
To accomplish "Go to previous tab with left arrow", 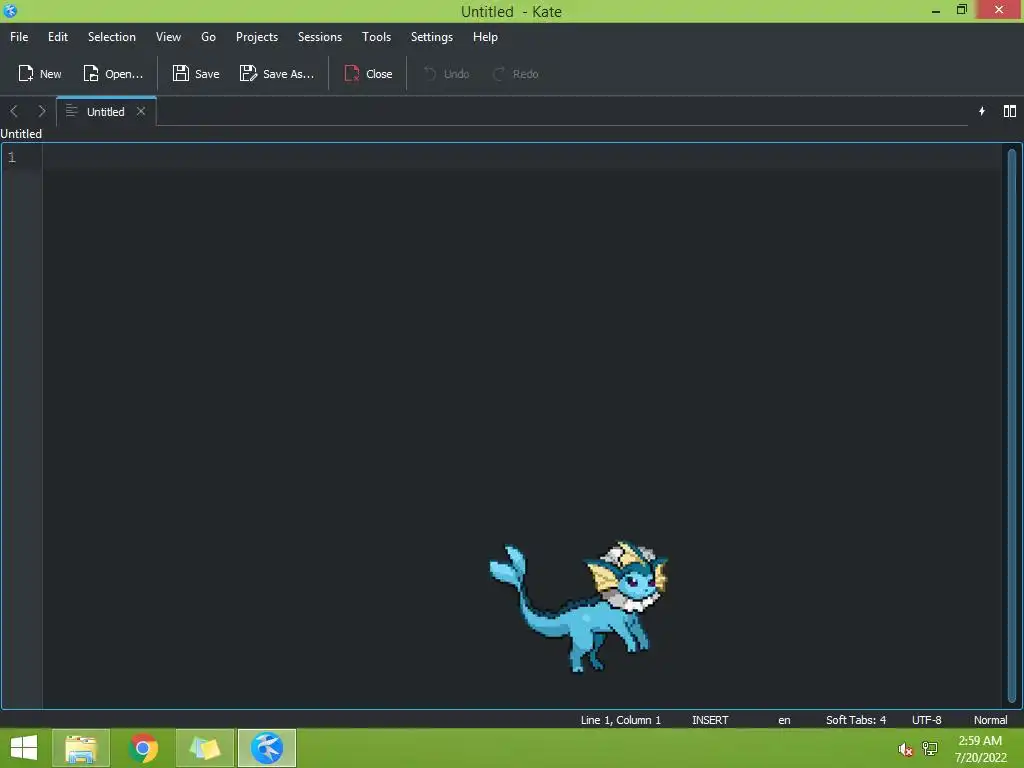I will point(14,111).
